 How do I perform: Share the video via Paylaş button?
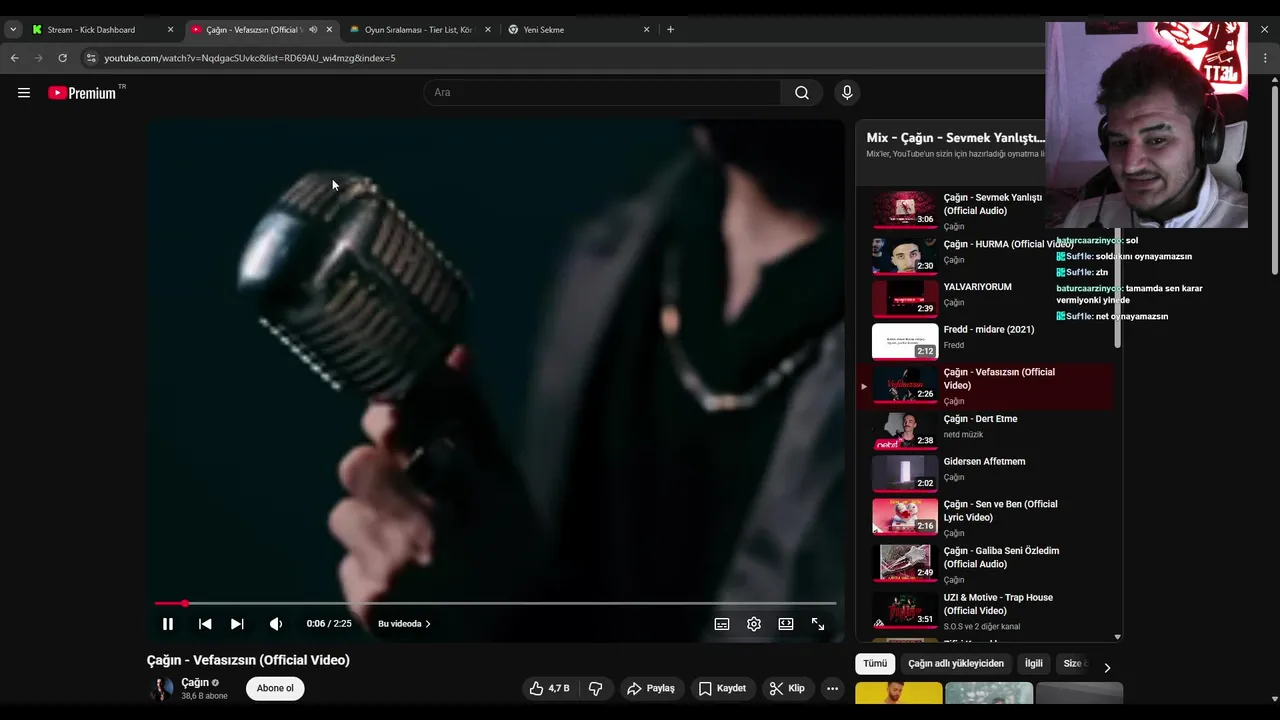click(x=651, y=688)
